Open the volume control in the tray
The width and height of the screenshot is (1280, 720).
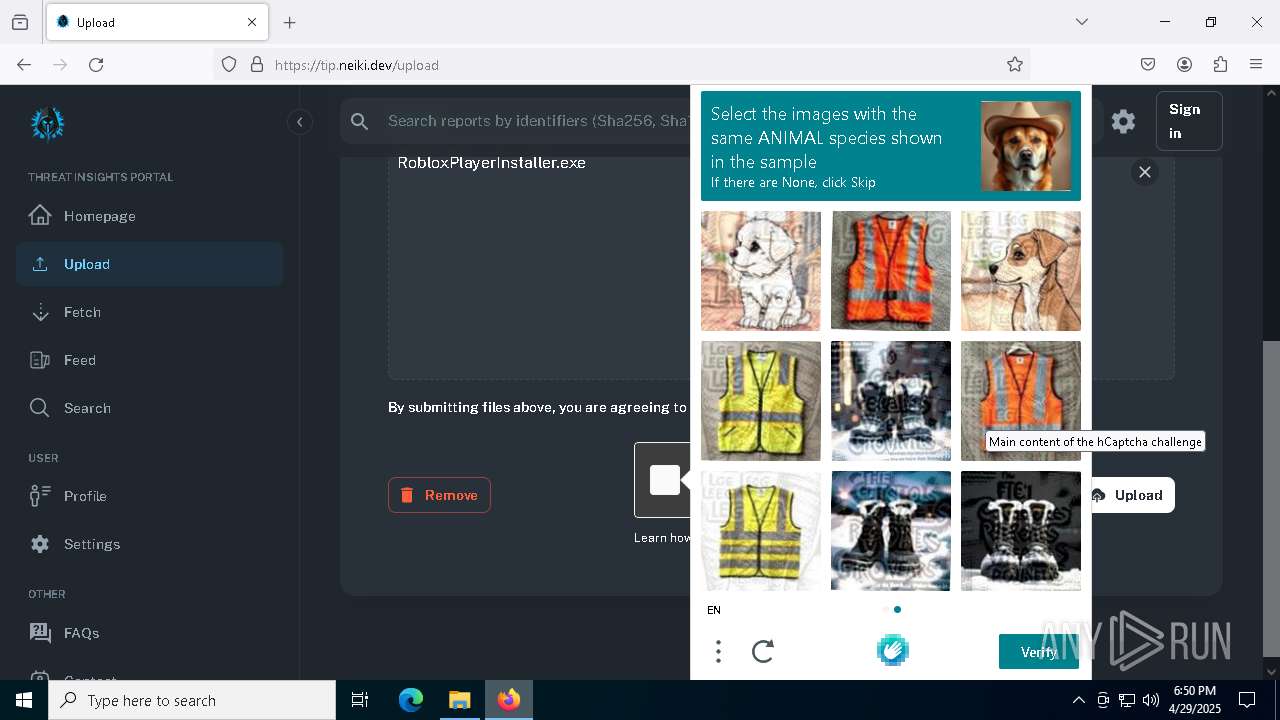tap(1151, 700)
